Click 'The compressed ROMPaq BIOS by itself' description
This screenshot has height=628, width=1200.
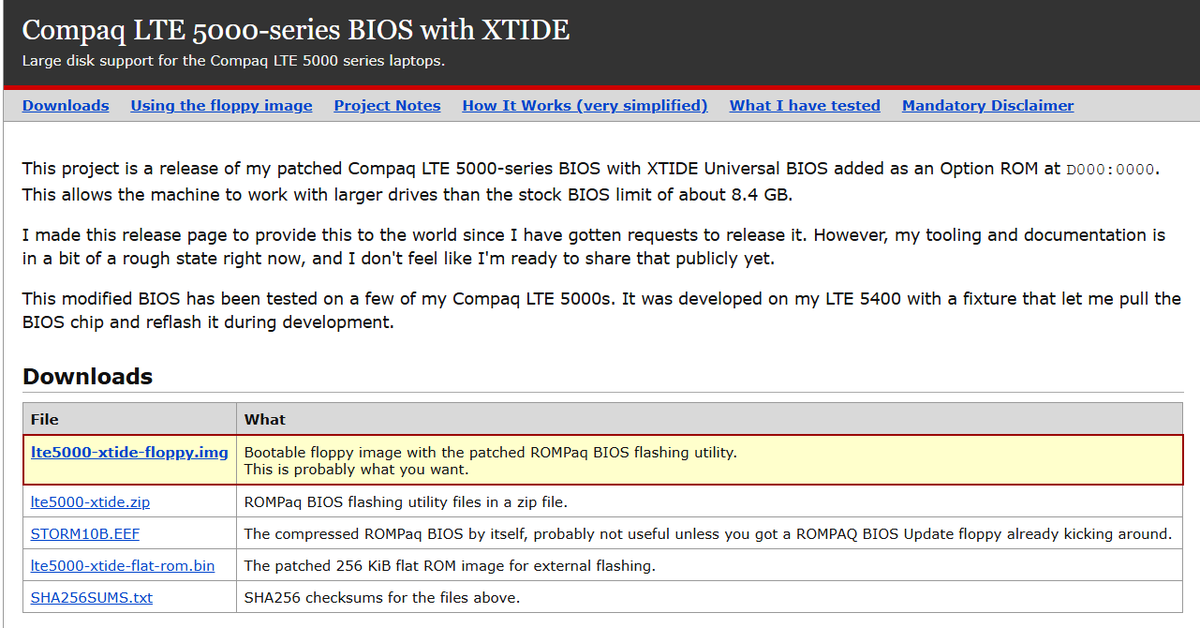708,534
